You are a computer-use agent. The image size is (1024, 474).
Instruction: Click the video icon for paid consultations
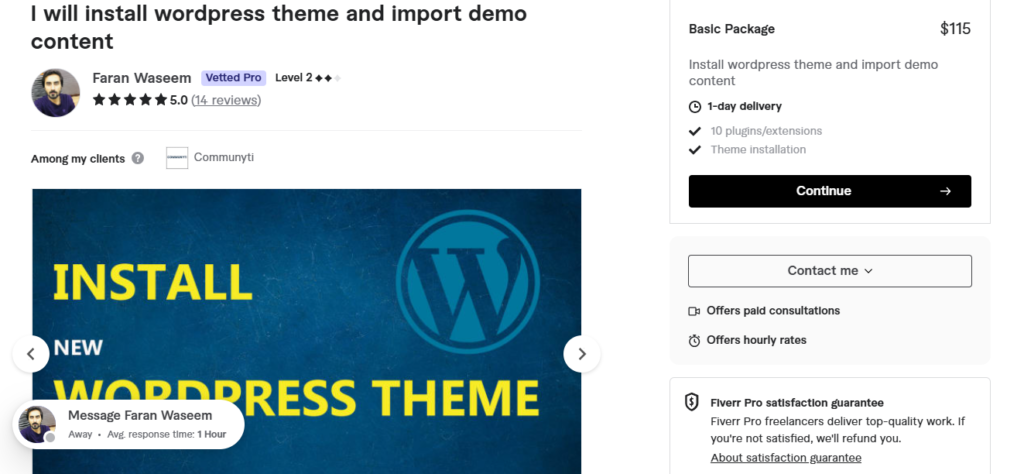(694, 311)
